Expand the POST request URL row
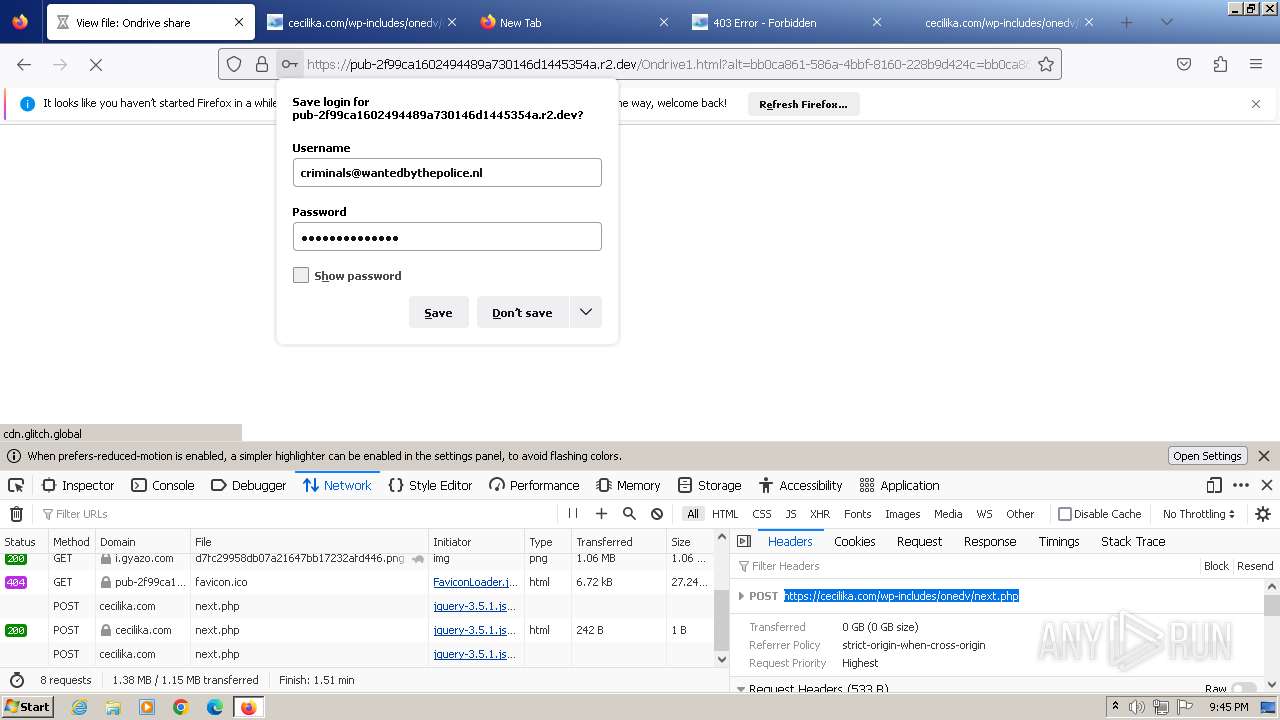This screenshot has height=720, width=1280. tap(741, 596)
